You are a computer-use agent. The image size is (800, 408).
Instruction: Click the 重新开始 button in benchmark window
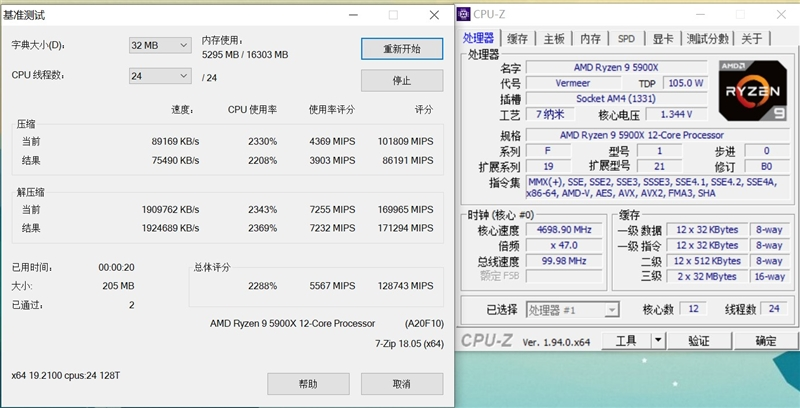pos(402,49)
